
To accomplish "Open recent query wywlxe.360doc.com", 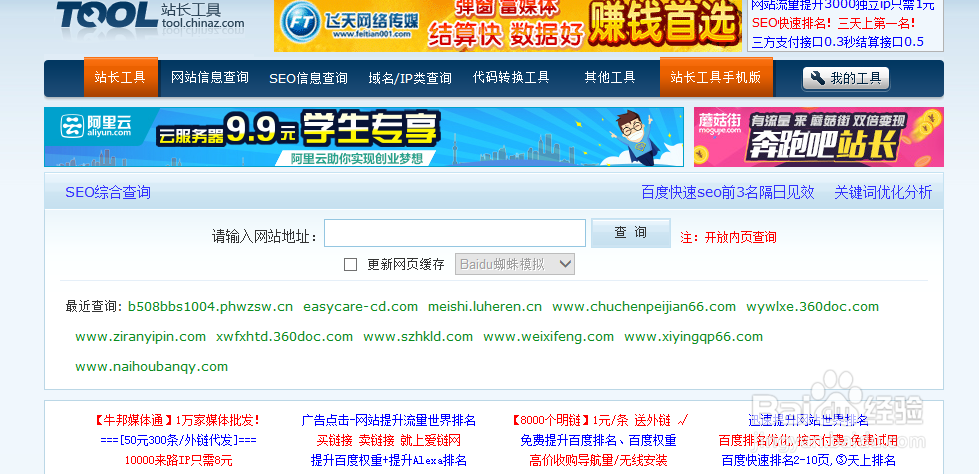I will 813,307.
